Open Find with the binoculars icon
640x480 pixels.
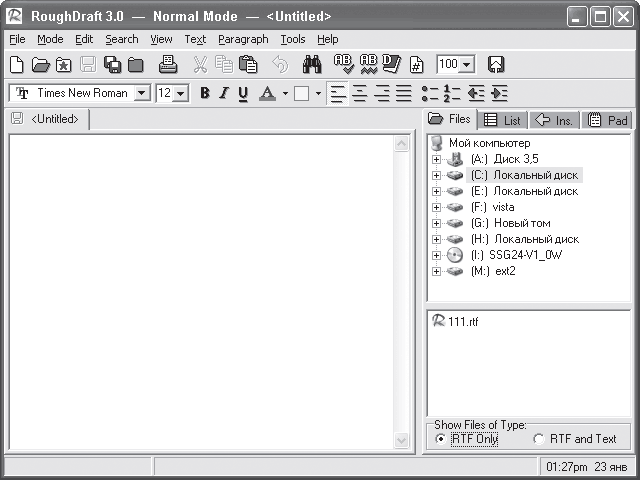(312, 64)
